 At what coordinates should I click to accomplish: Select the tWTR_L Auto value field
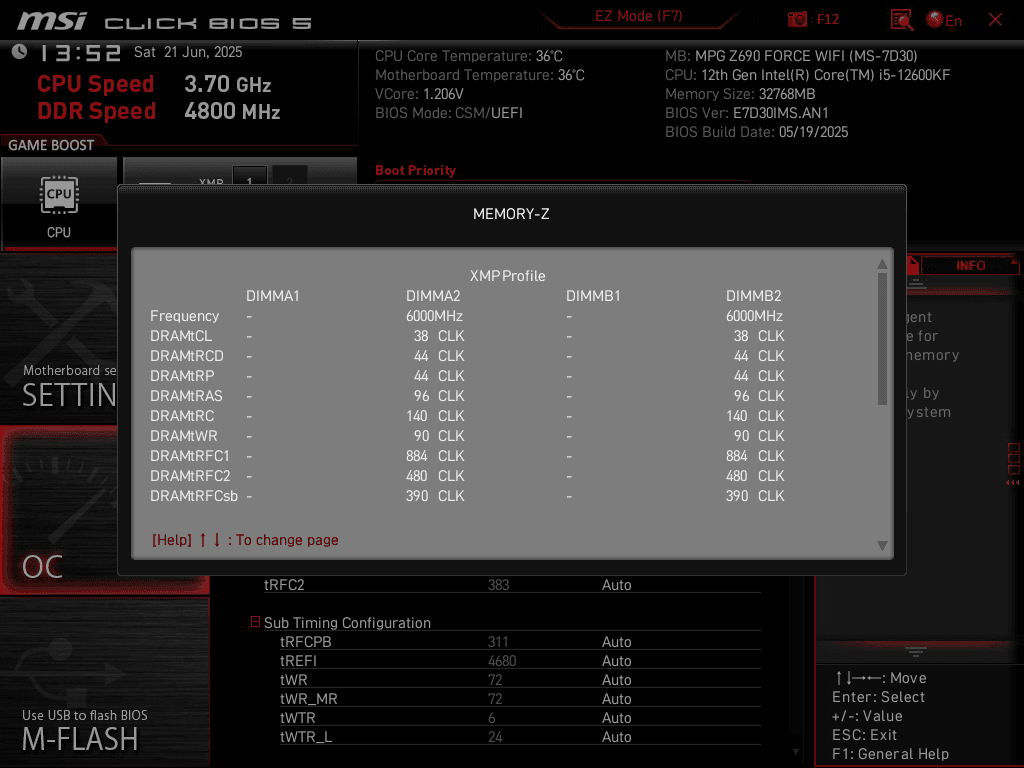point(616,737)
